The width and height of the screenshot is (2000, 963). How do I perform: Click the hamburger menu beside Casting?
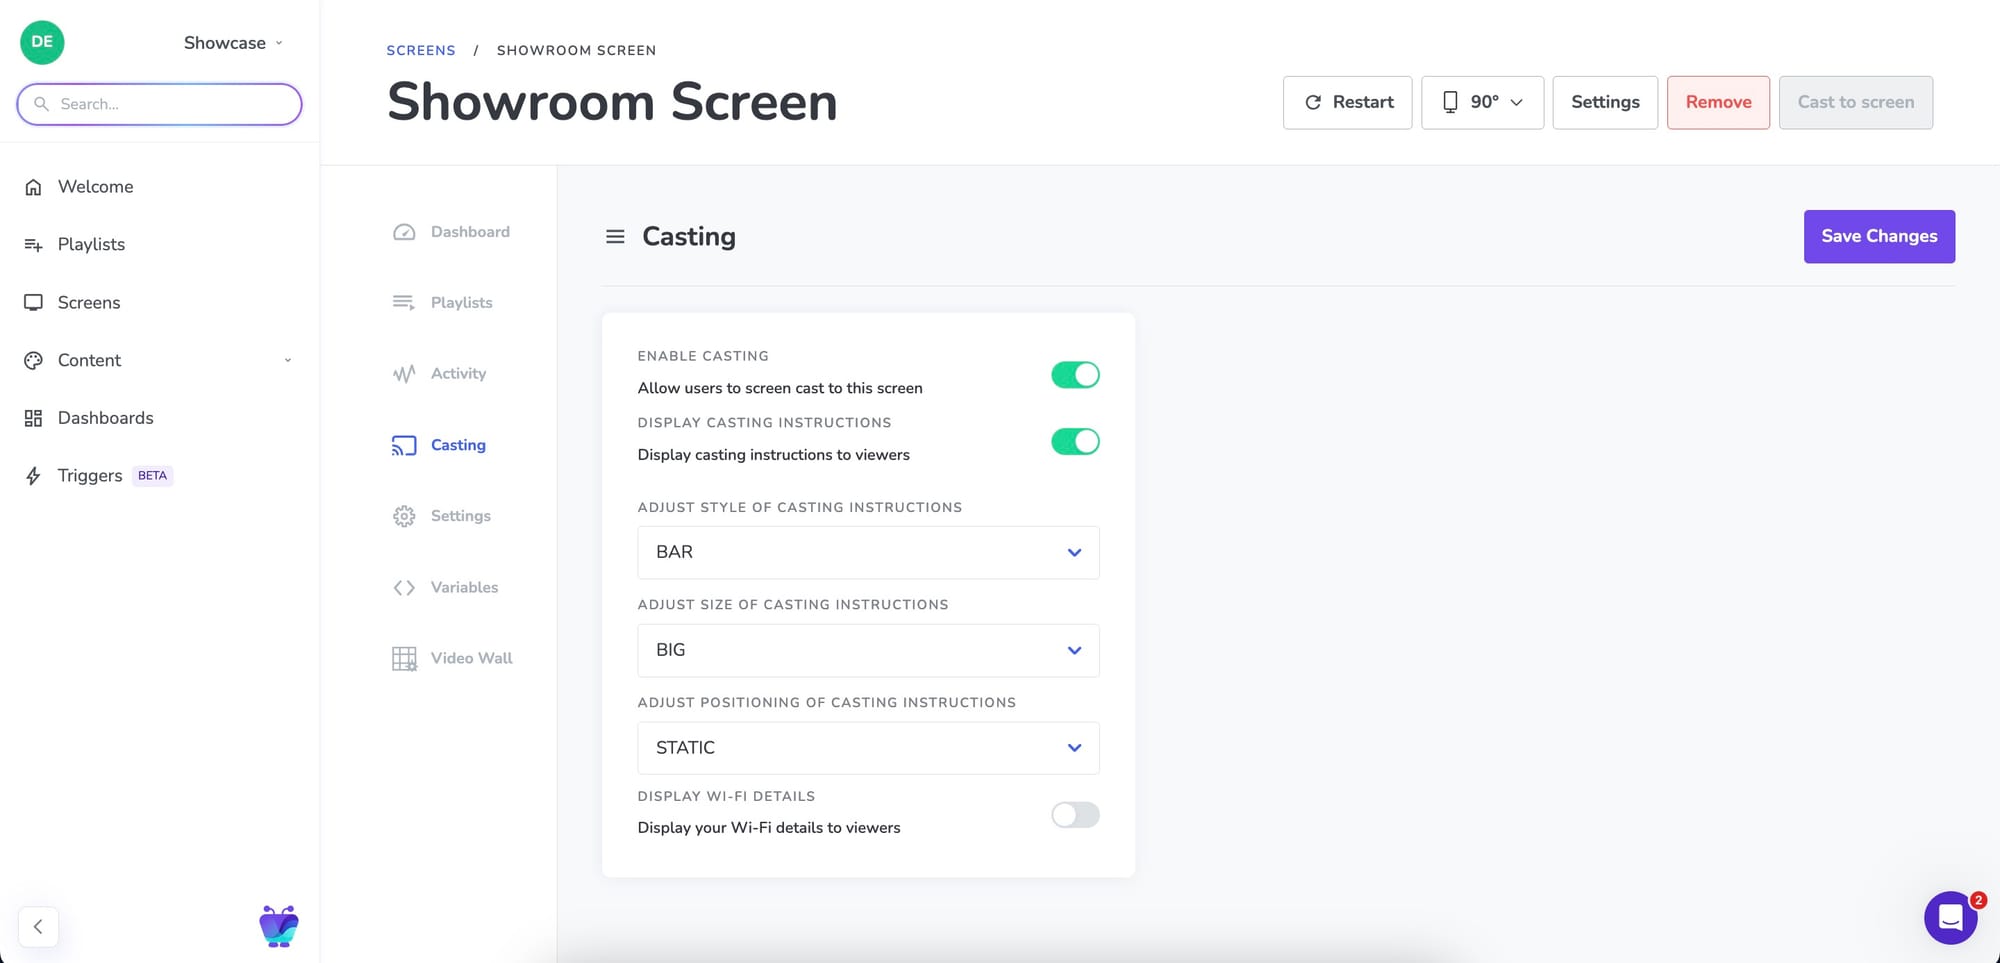[615, 237]
